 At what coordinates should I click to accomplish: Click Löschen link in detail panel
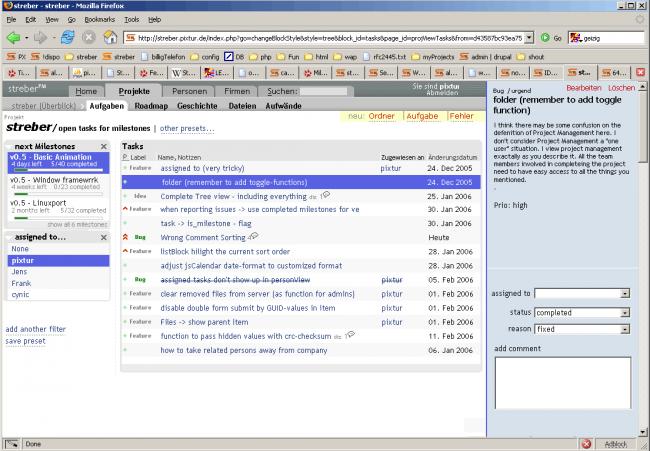(621, 88)
